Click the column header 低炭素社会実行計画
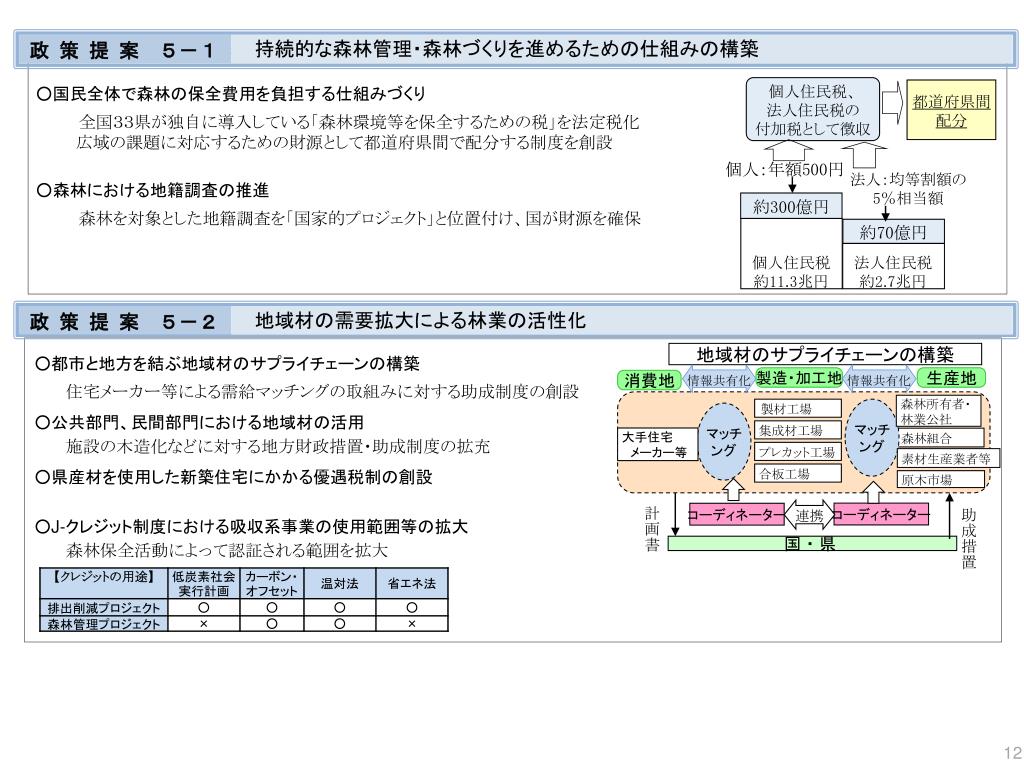1024x768 pixels. [x=204, y=584]
